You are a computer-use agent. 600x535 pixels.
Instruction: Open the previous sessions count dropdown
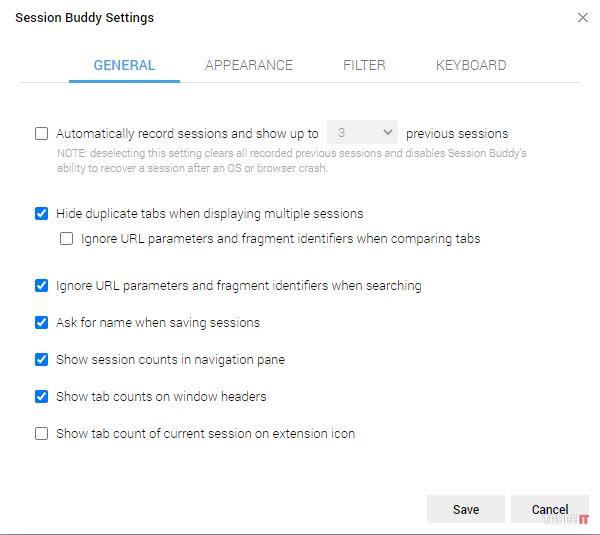362,133
